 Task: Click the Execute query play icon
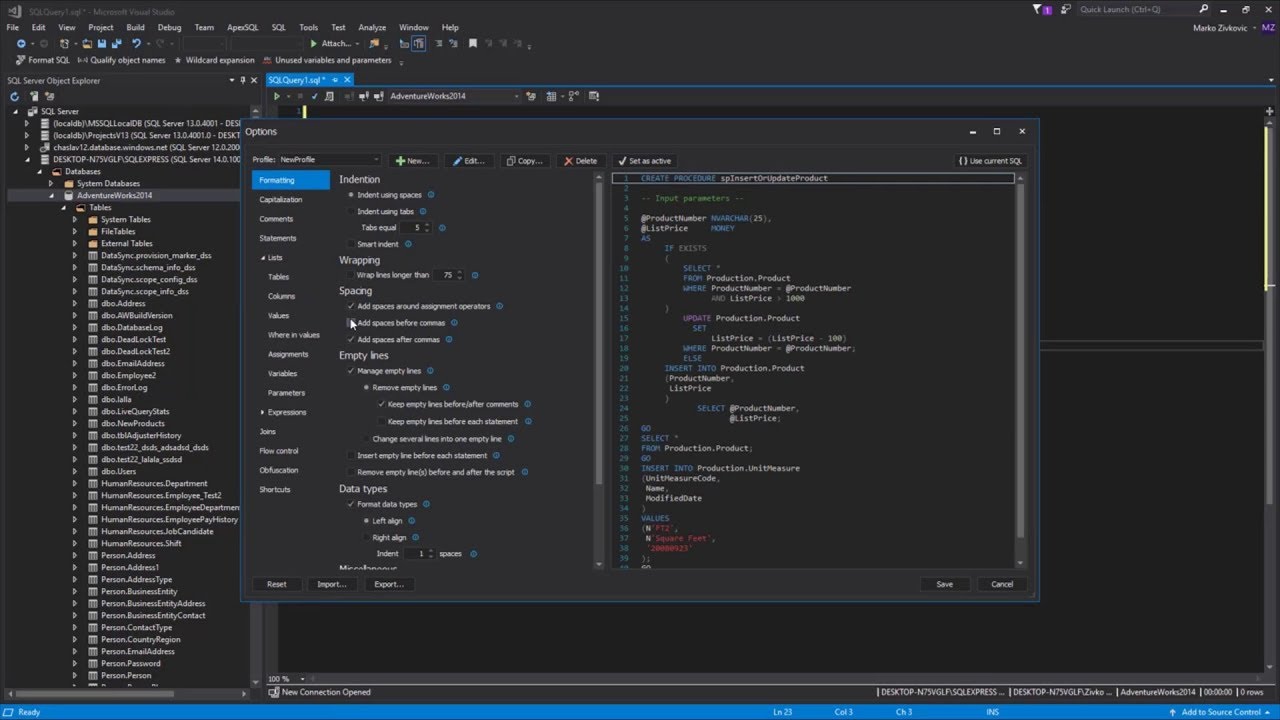click(x=277, y=96)
